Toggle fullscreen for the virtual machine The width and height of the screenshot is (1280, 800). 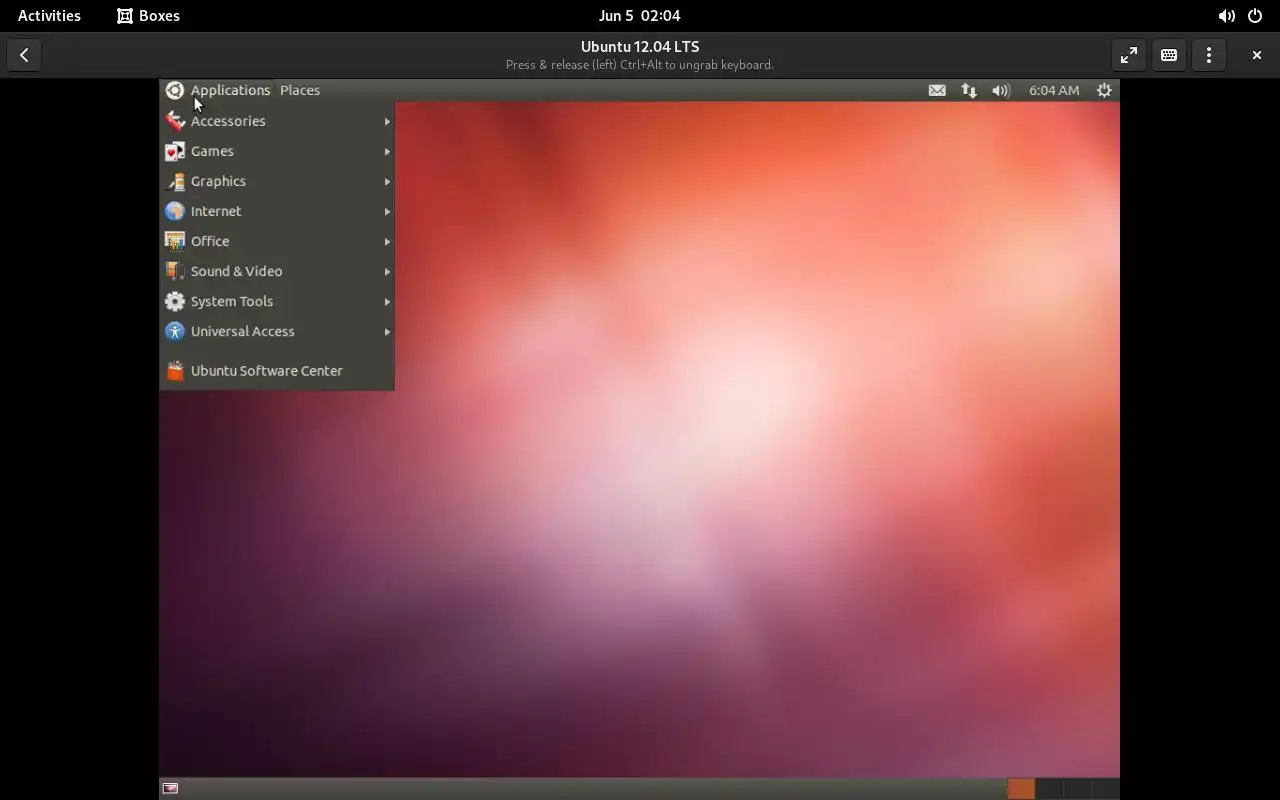point(1129,55)
